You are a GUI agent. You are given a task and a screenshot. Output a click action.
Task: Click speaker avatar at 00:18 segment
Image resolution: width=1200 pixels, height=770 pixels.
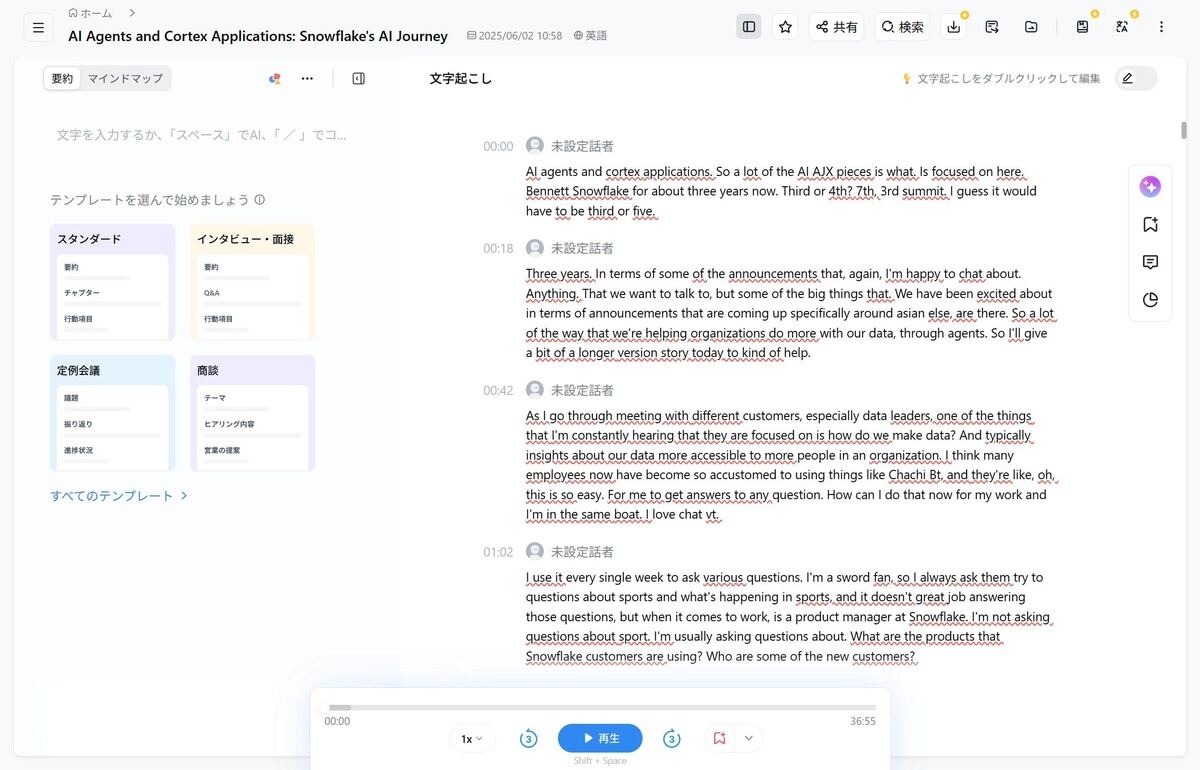click(535, 248)
